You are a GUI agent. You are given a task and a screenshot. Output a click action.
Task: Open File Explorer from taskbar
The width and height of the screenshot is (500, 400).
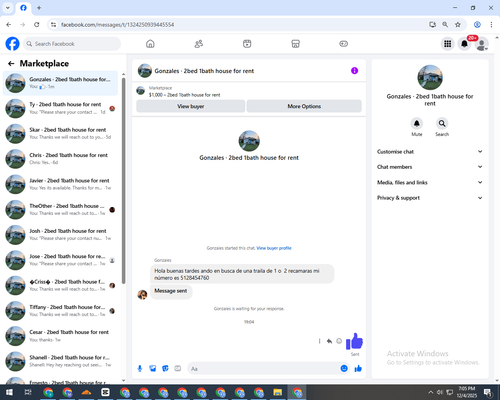278,392
